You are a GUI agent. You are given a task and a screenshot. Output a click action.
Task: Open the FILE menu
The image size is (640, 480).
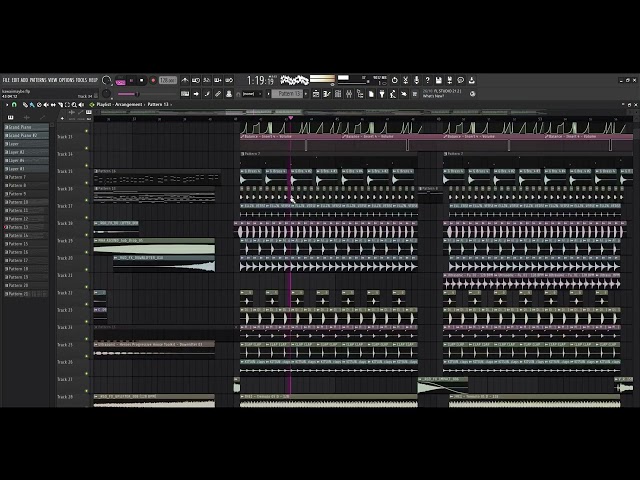coord(7,80)
